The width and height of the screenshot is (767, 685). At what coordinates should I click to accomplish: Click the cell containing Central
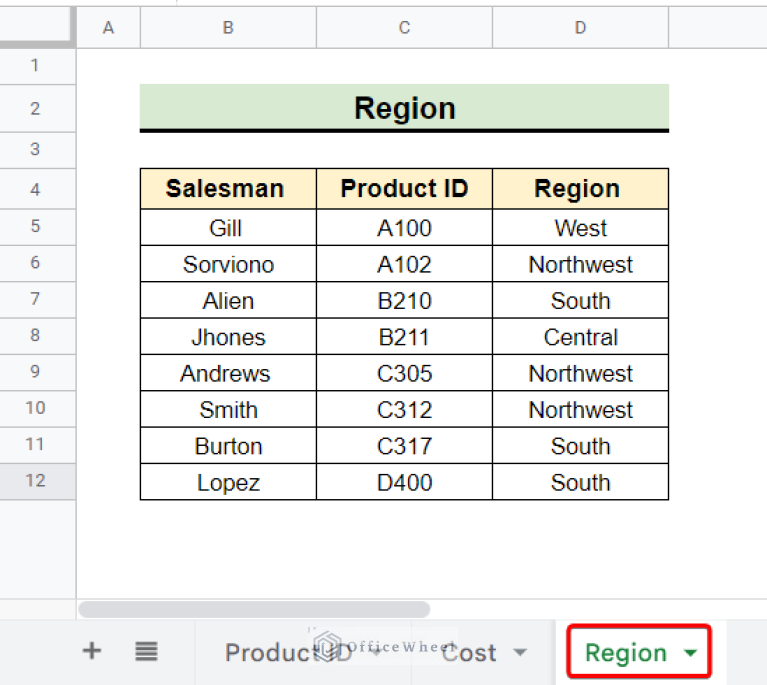coord(580,337)
